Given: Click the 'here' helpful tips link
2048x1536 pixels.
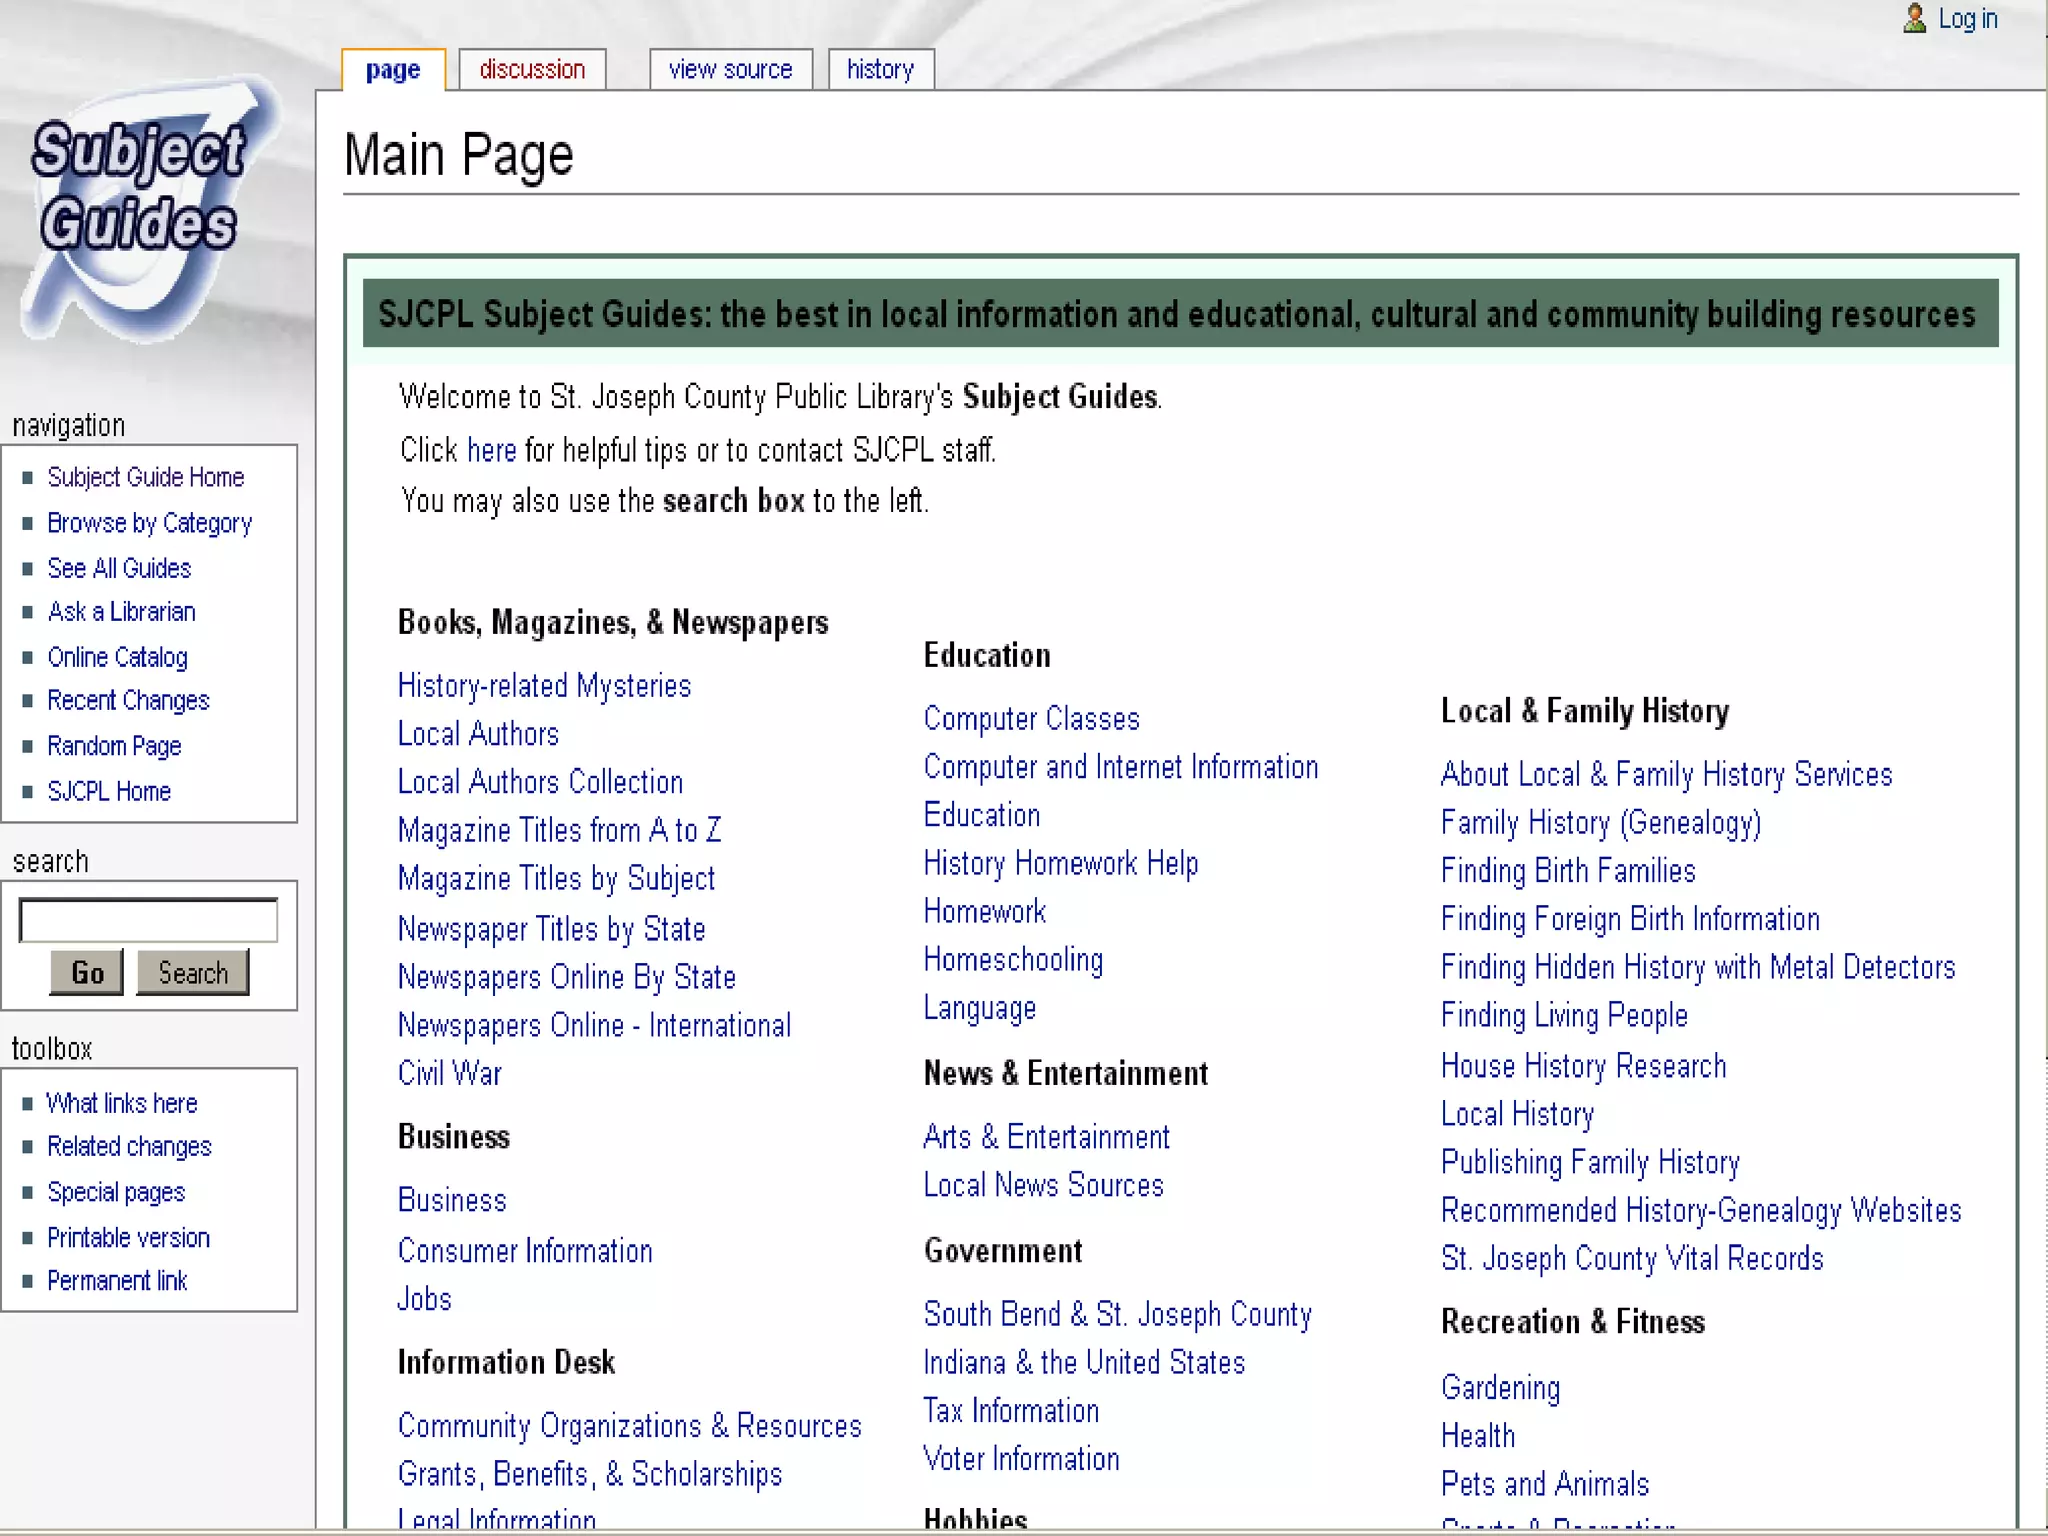Looking at the screenshot, I should [x=491, y=451].
